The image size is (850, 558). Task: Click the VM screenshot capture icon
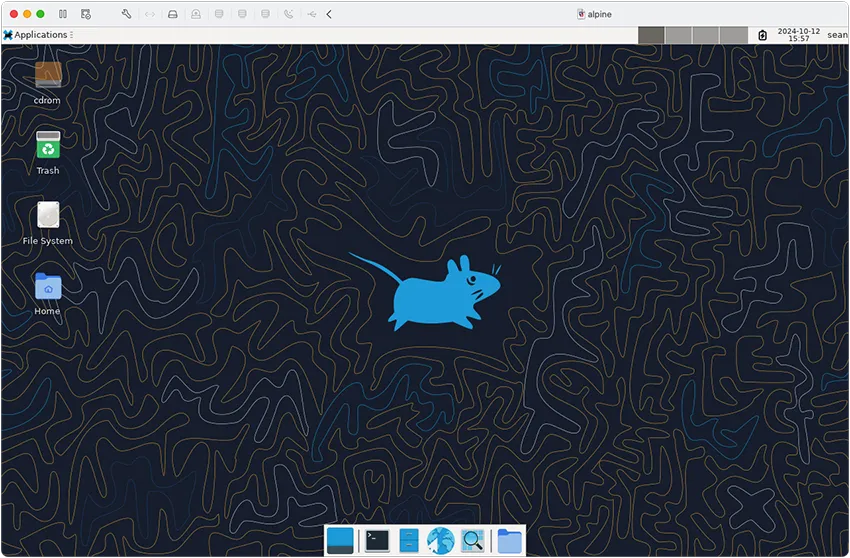point(86,14)
